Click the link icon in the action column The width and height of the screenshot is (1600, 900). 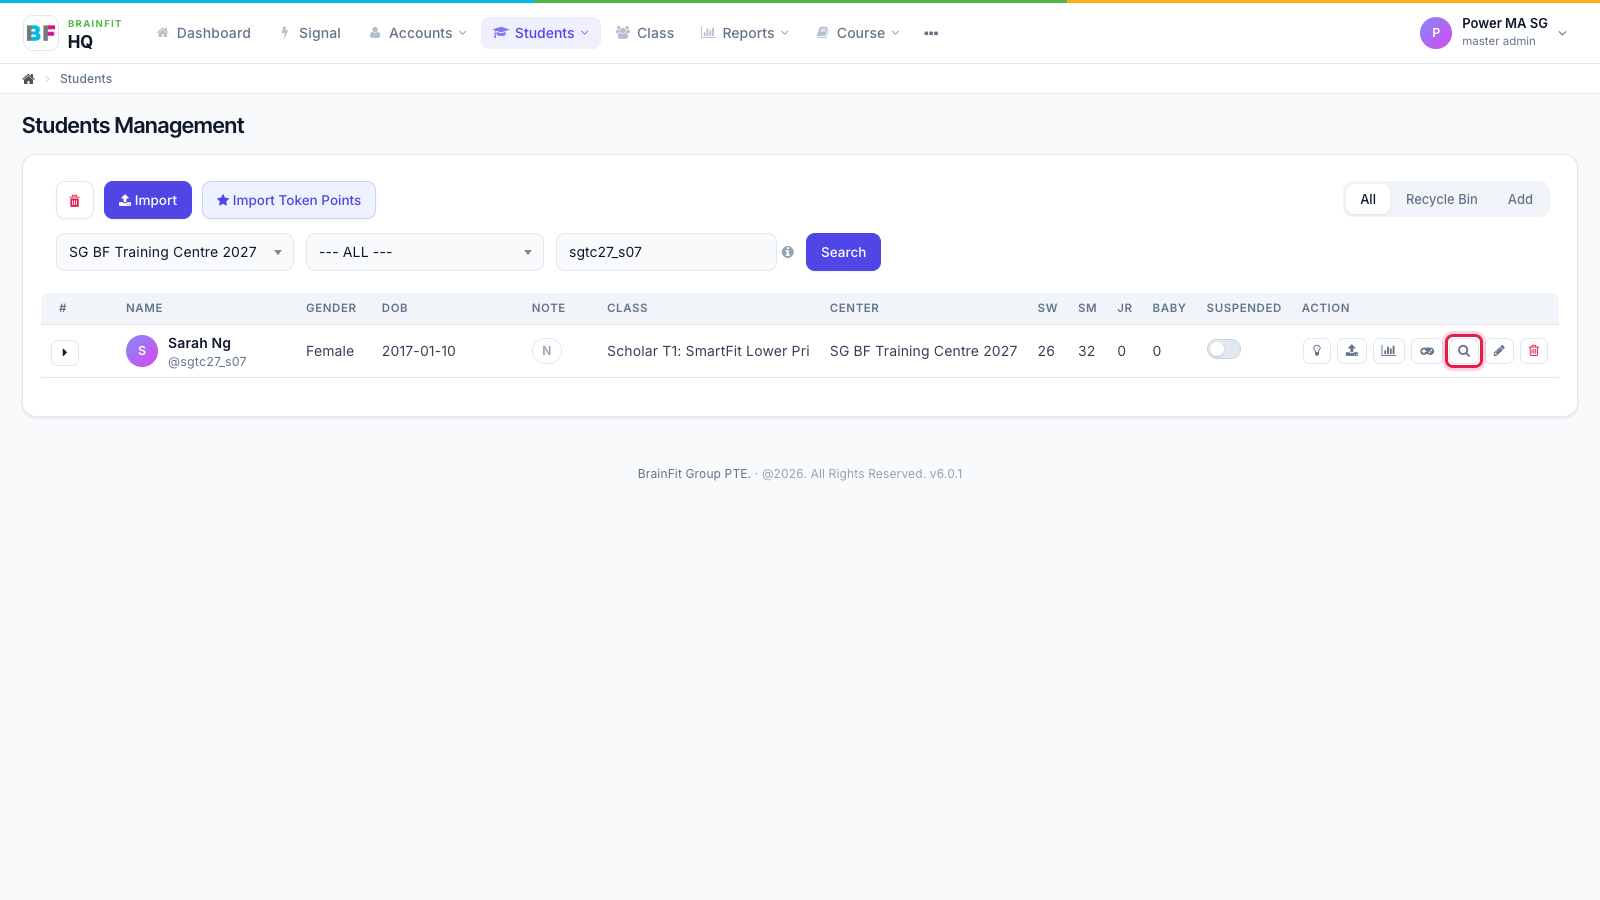coord(1427,351)
